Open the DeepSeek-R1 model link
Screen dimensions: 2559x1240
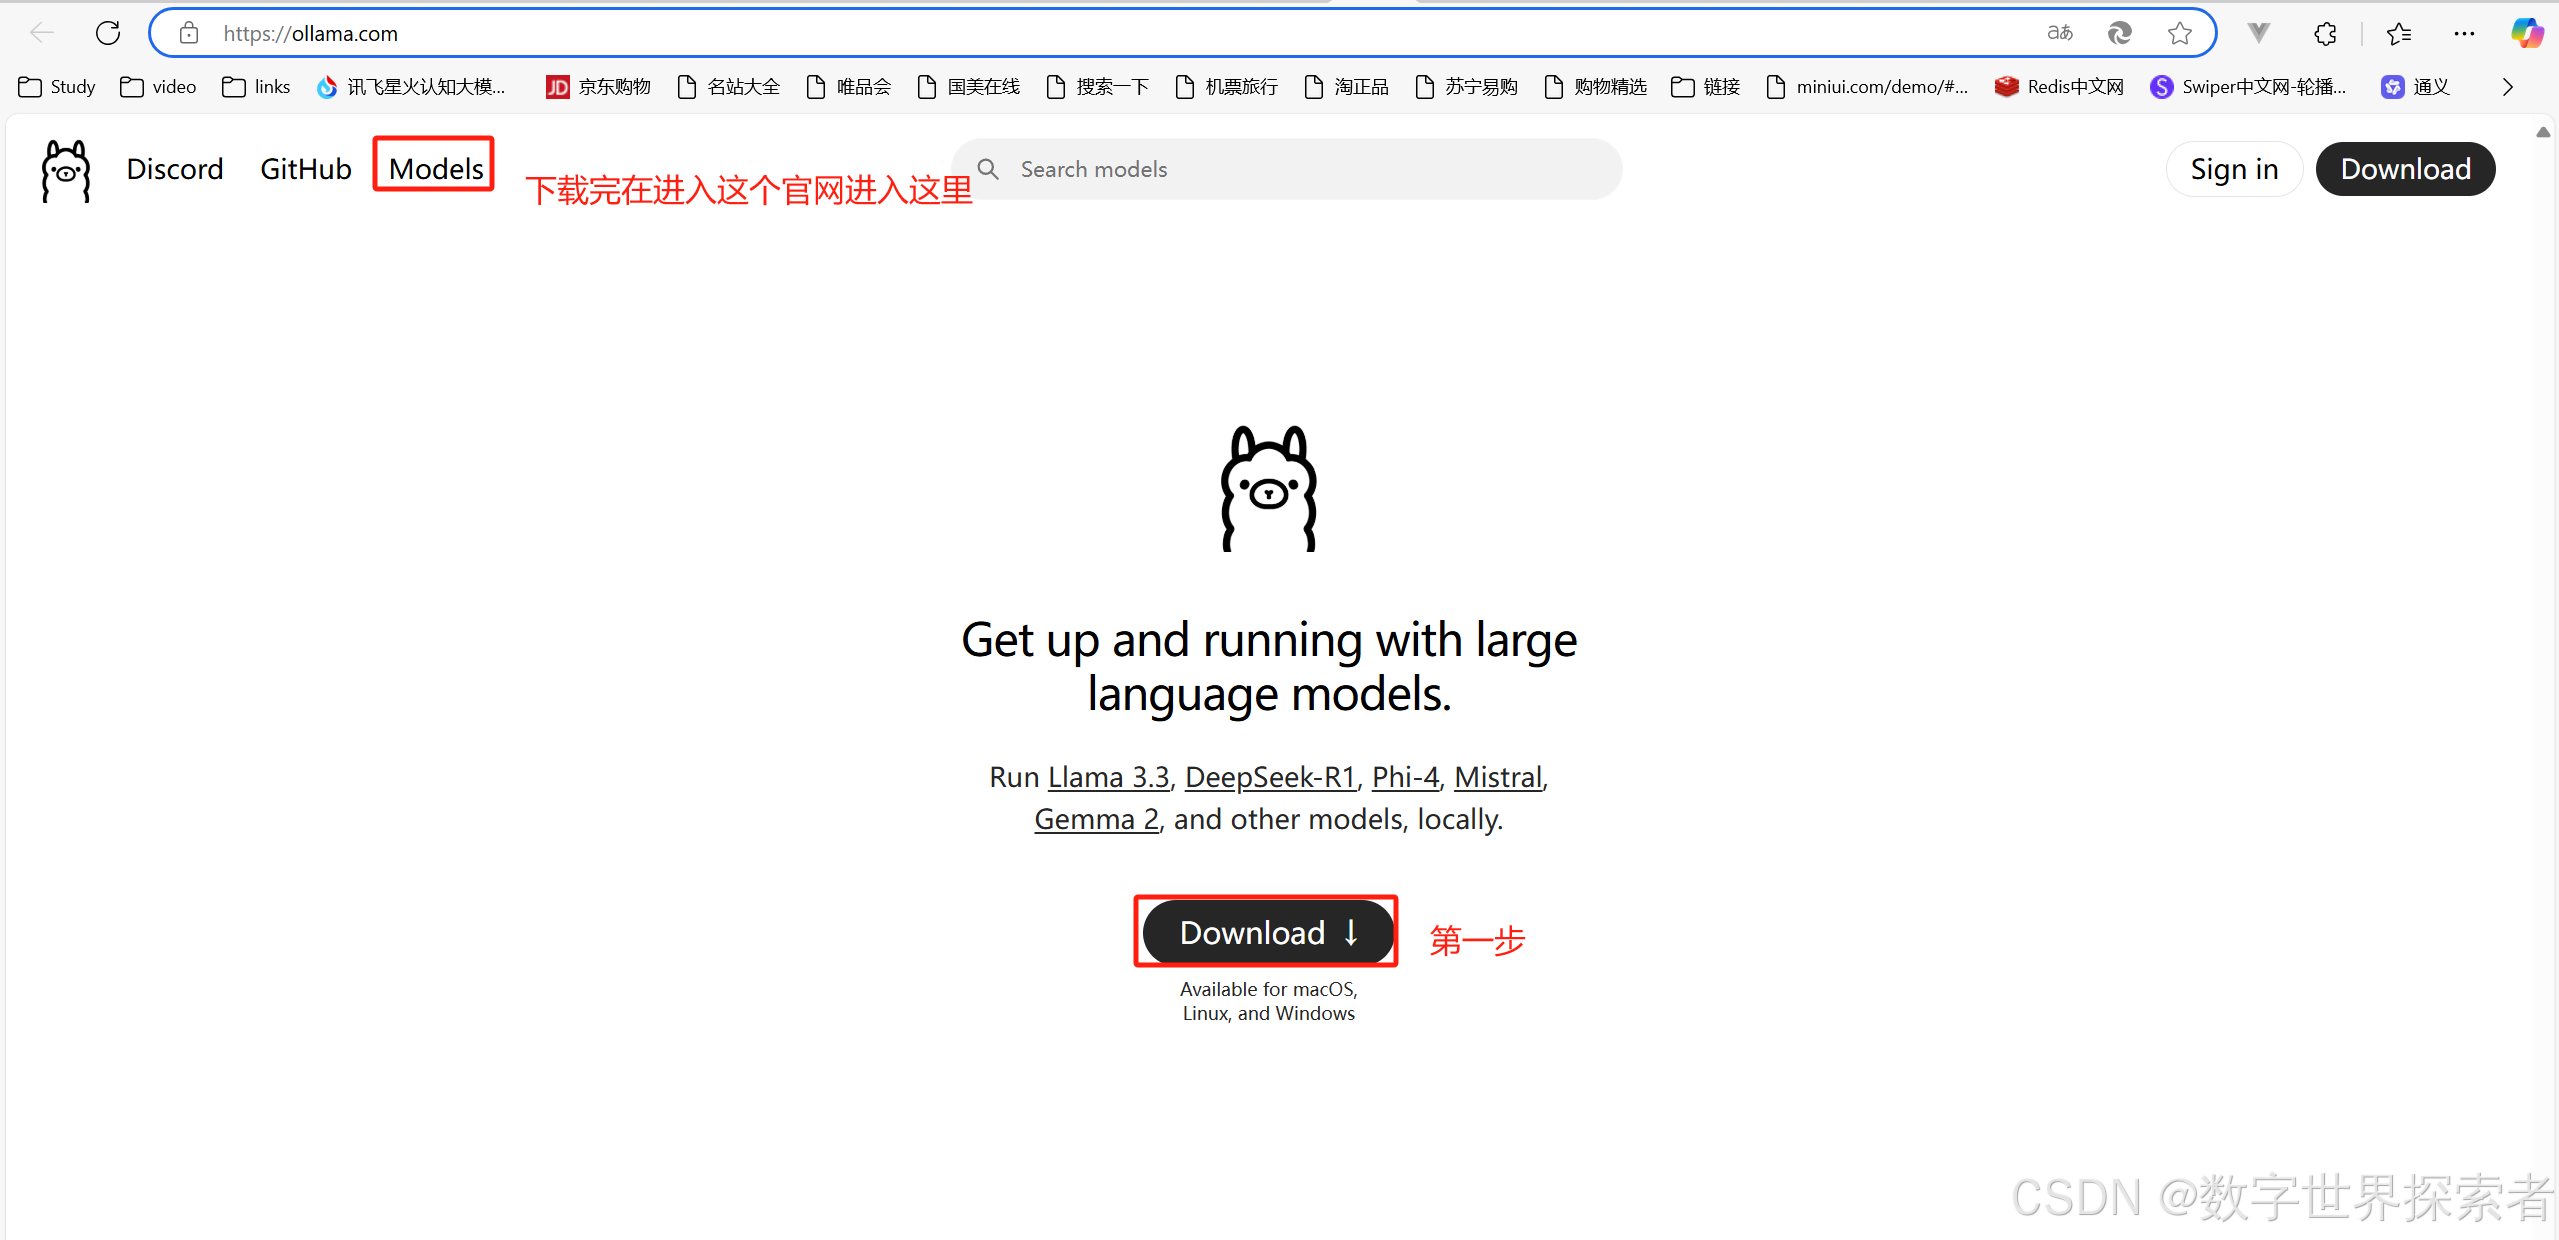point(1270,777)
